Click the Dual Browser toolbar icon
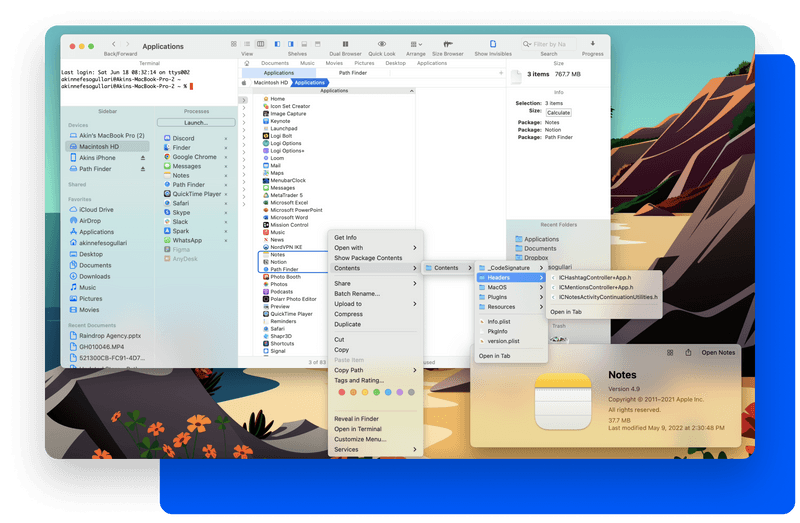The width and height of the screenshot is (800, 523). tap(345, 44)
